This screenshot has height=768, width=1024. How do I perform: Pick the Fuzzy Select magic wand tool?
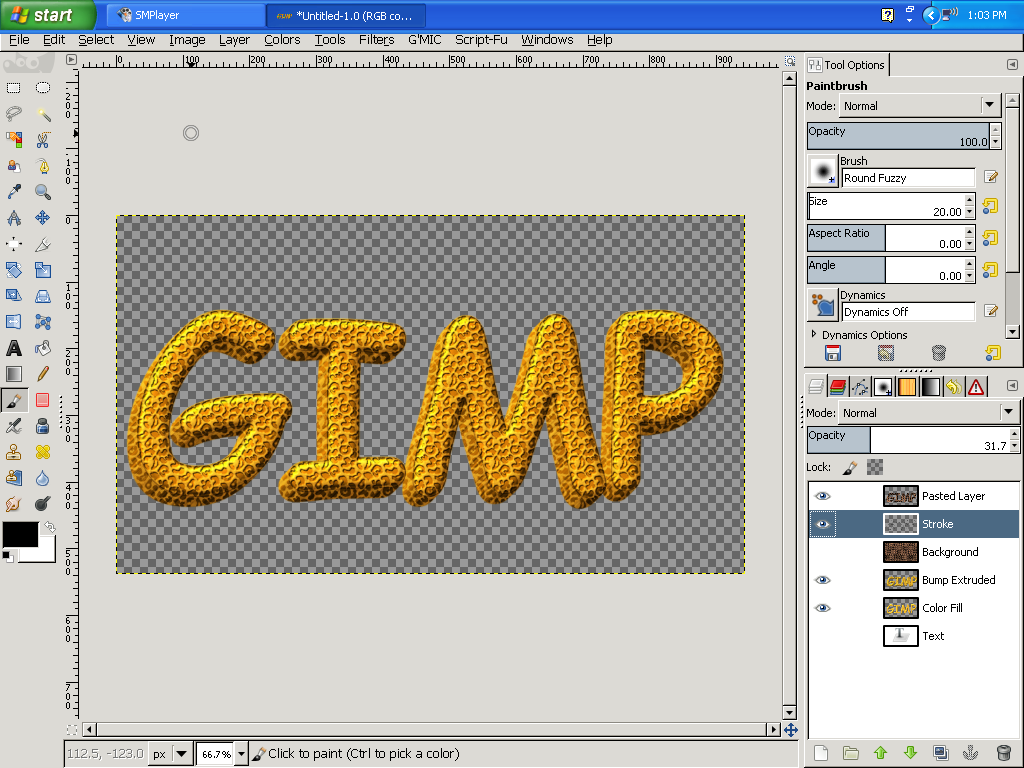(x=43, y=114)
